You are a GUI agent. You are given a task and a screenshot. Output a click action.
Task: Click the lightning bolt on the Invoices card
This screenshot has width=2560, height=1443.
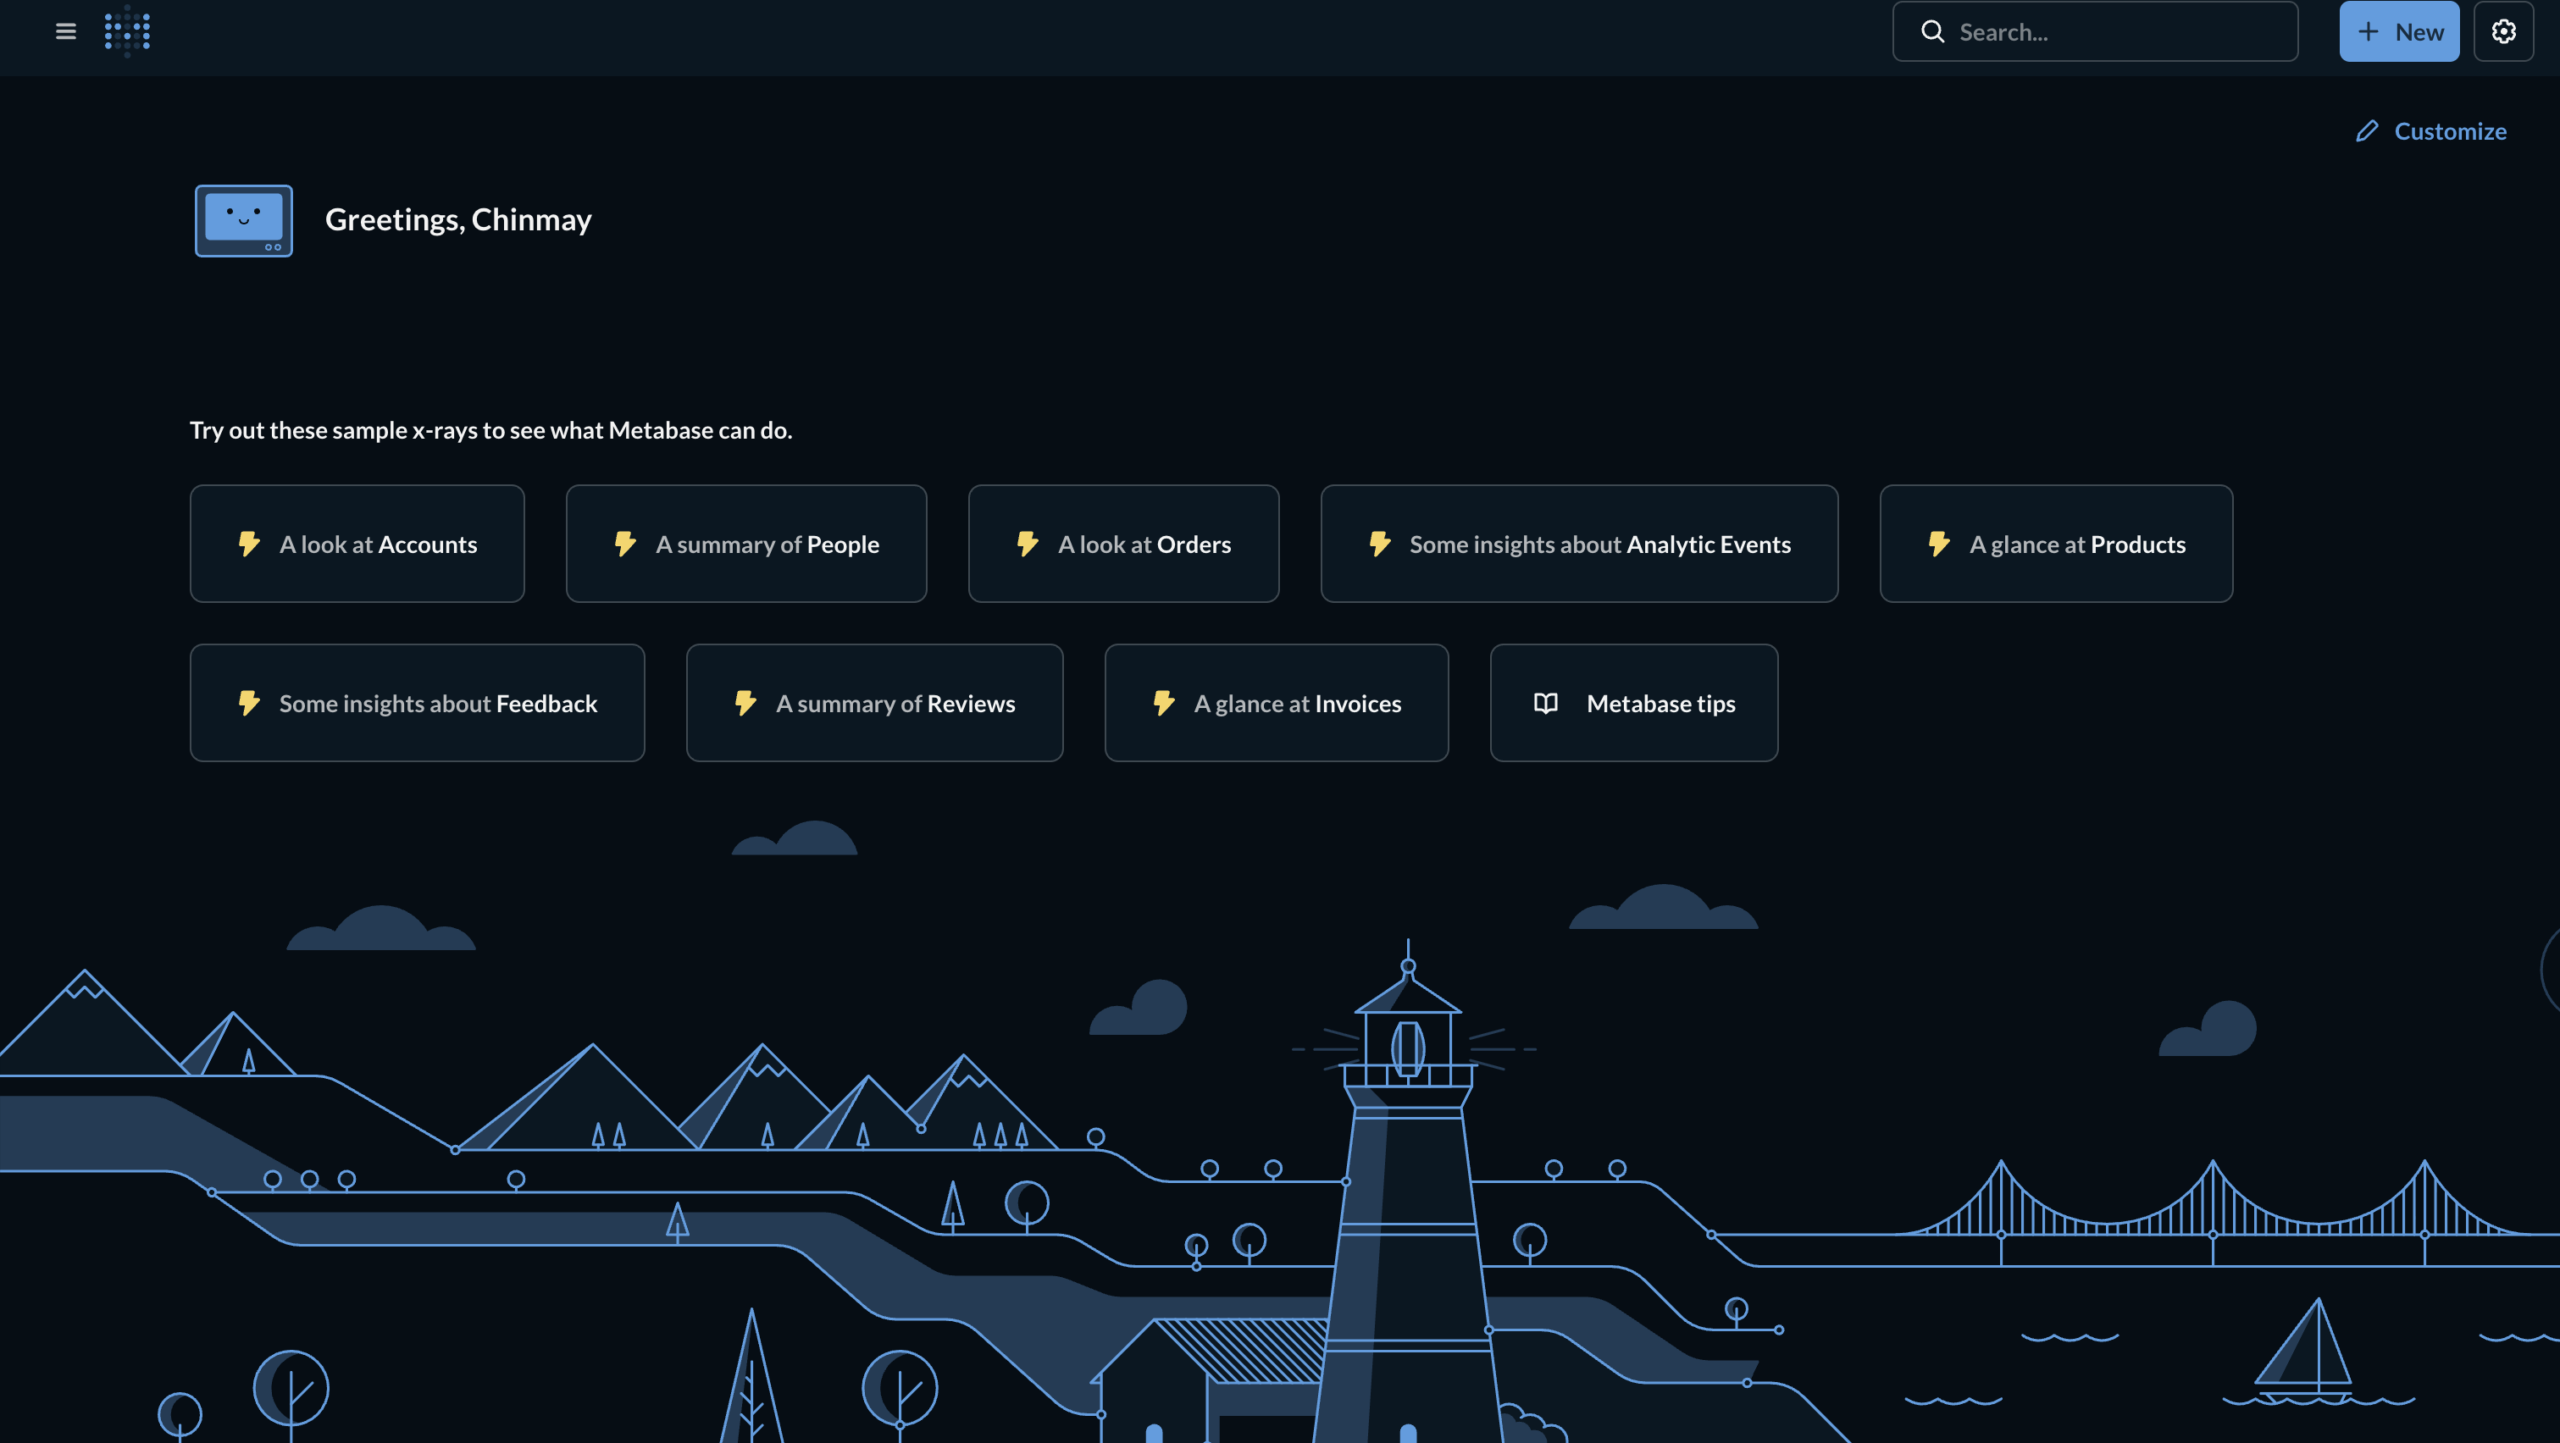(1163, 703)
